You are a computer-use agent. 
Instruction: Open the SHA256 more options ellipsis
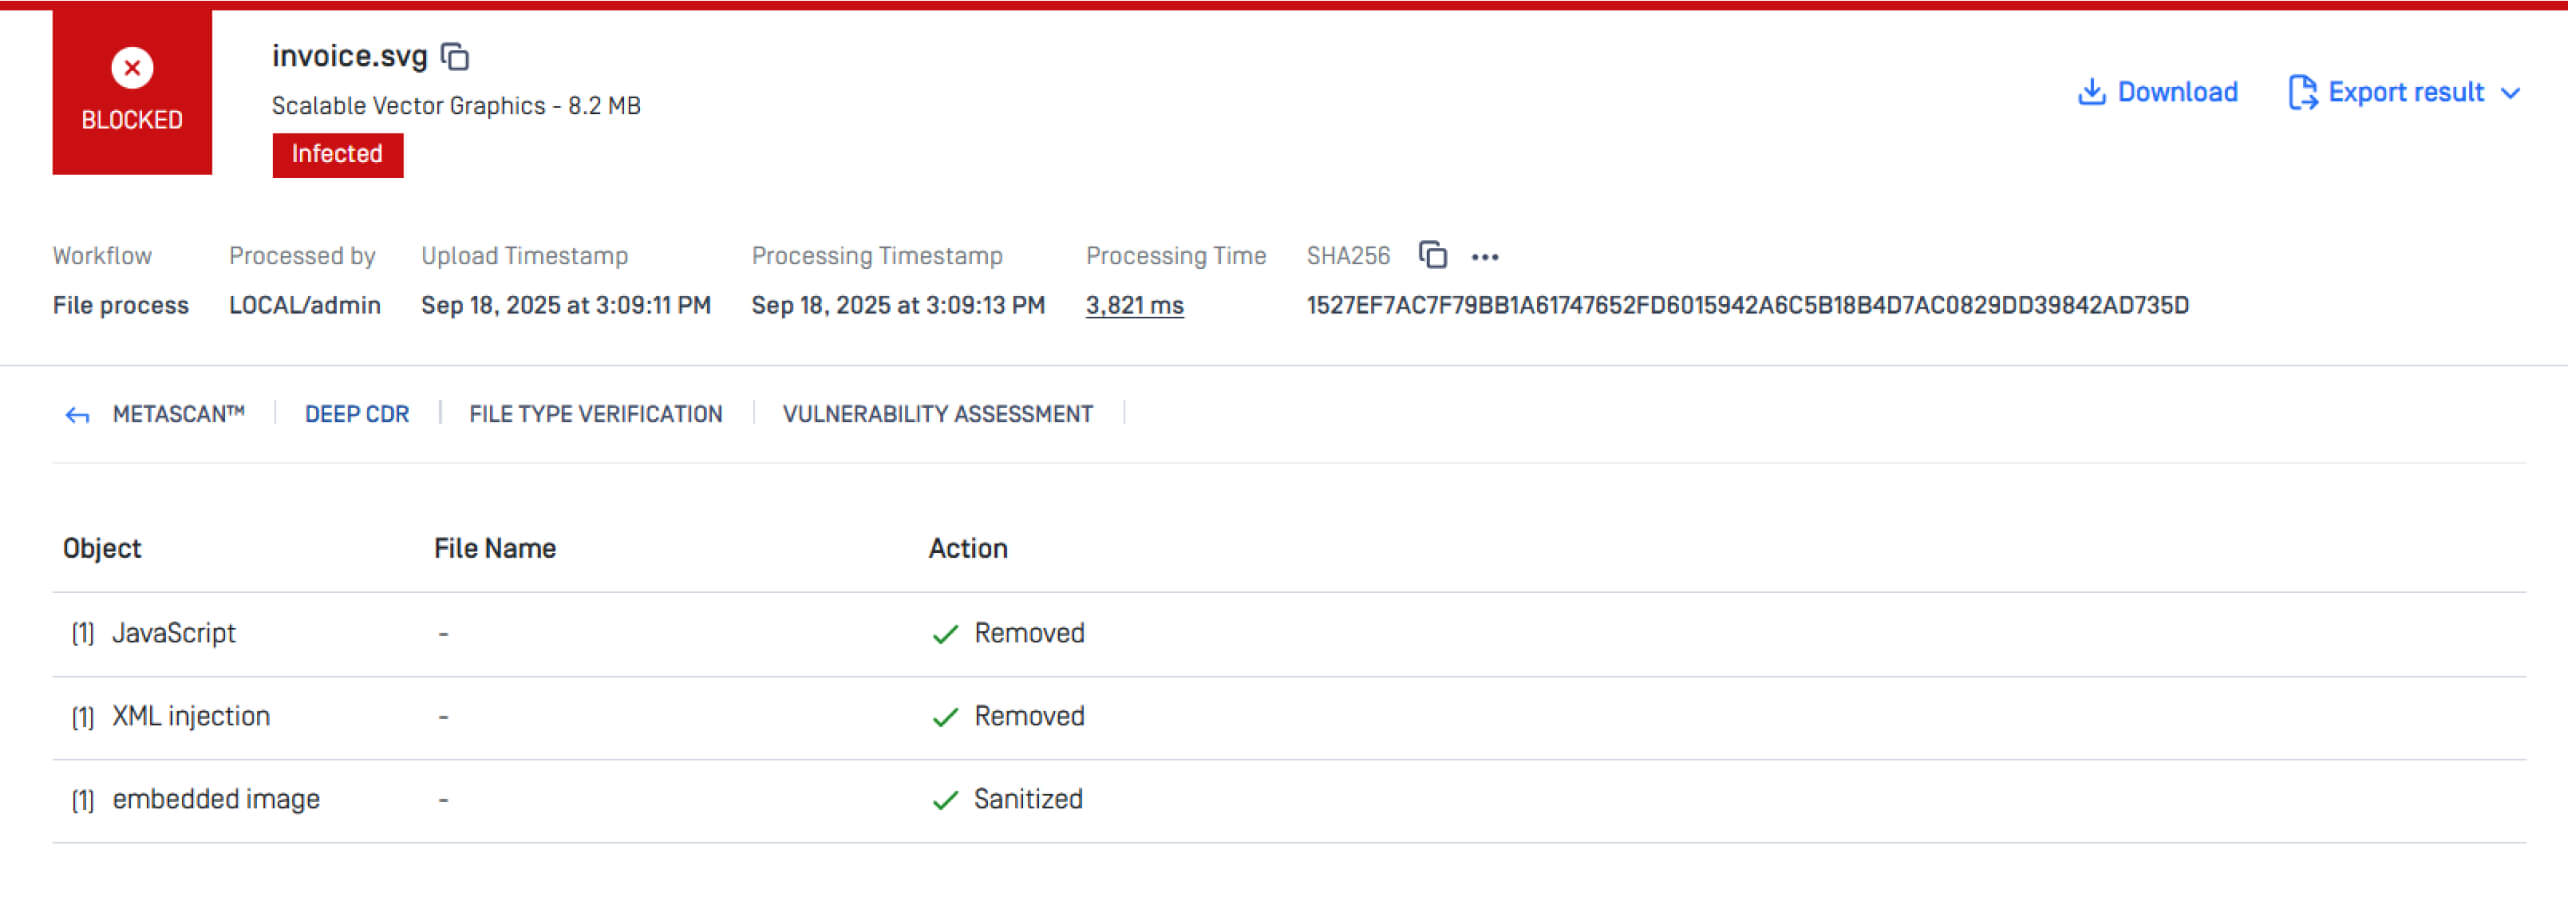coord(1485,257)
